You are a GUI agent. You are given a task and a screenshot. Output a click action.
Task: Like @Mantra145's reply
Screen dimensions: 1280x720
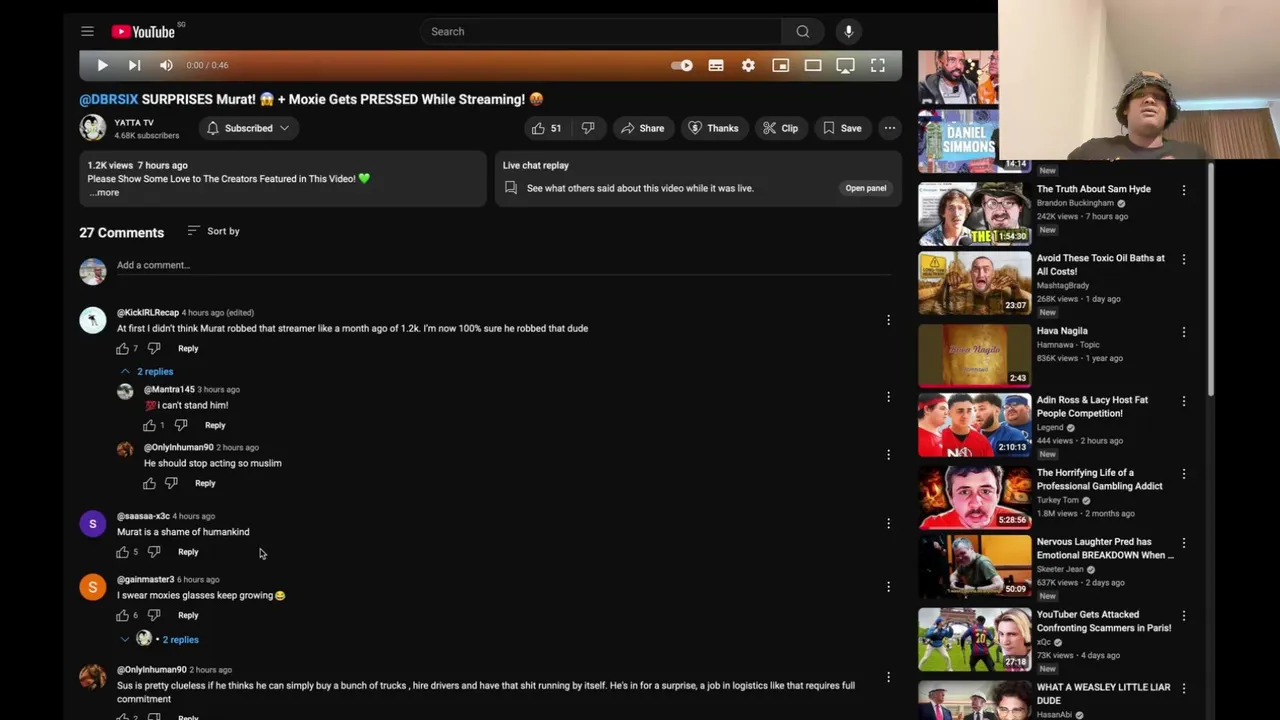pyautogui.click(x=149, y=426)
